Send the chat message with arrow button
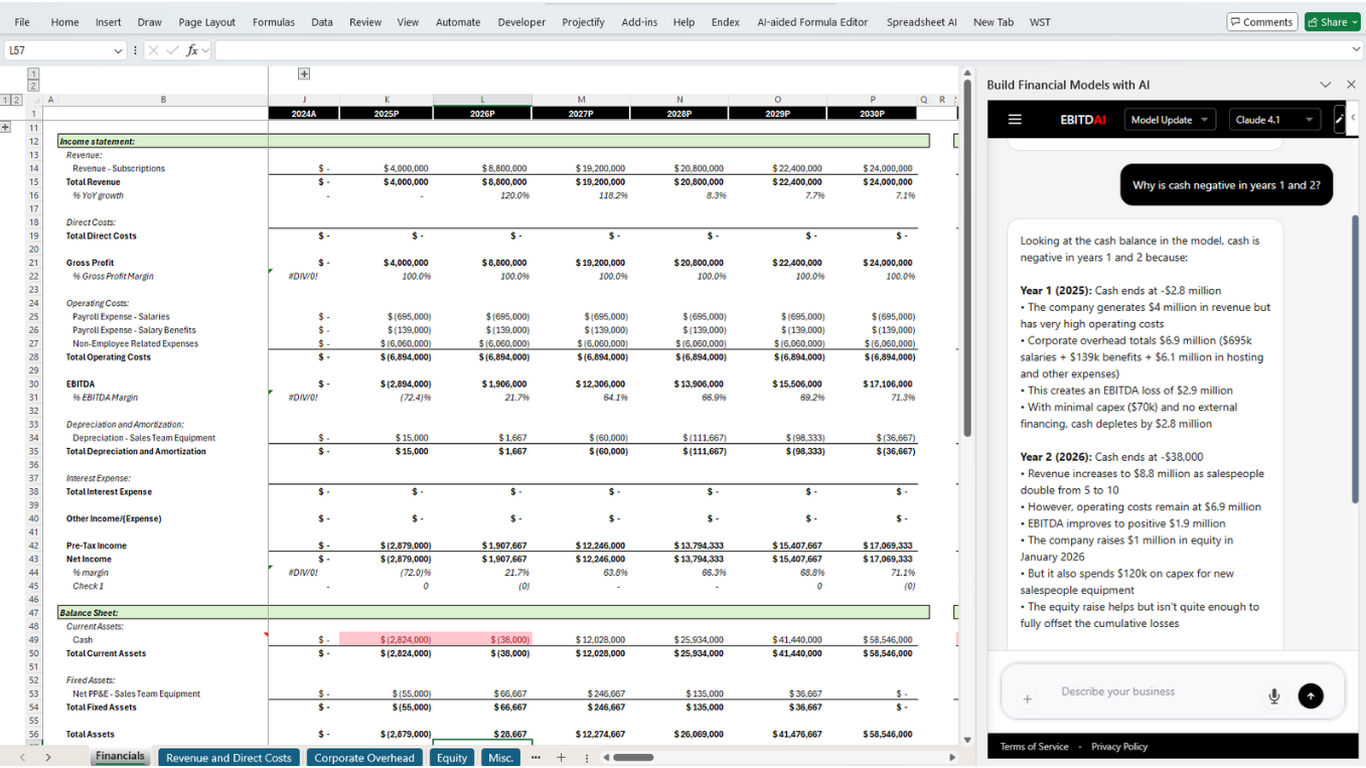Screen dimensions: 1366x768 1310,697
